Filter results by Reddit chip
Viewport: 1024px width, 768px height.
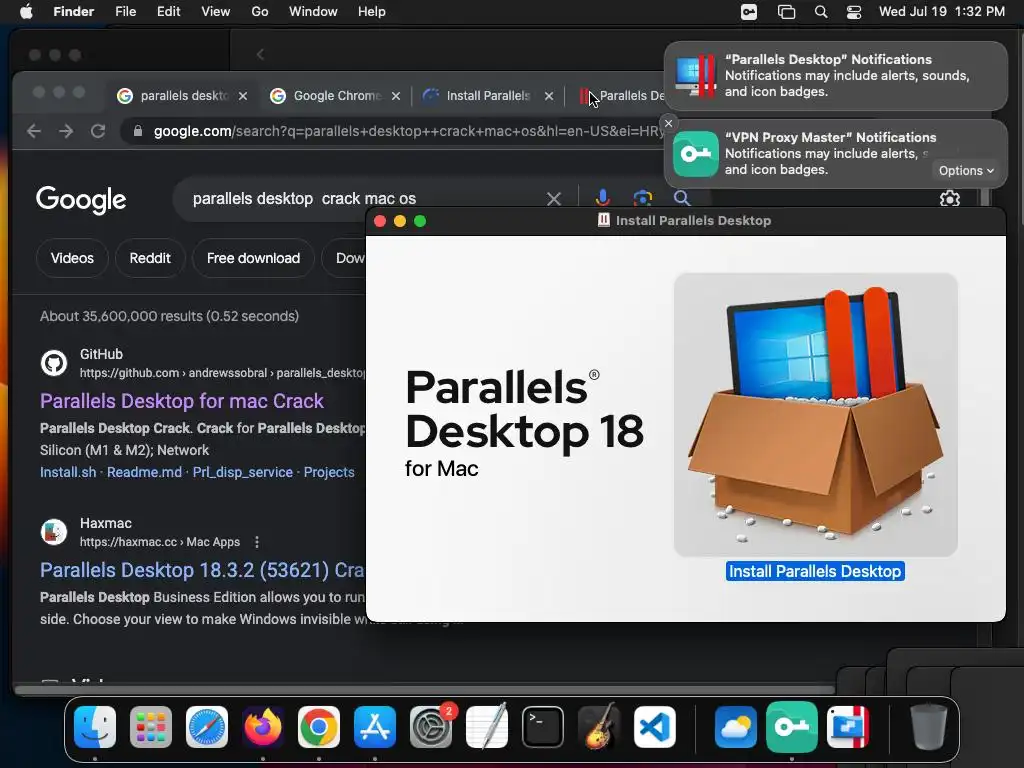click(150, 258)
